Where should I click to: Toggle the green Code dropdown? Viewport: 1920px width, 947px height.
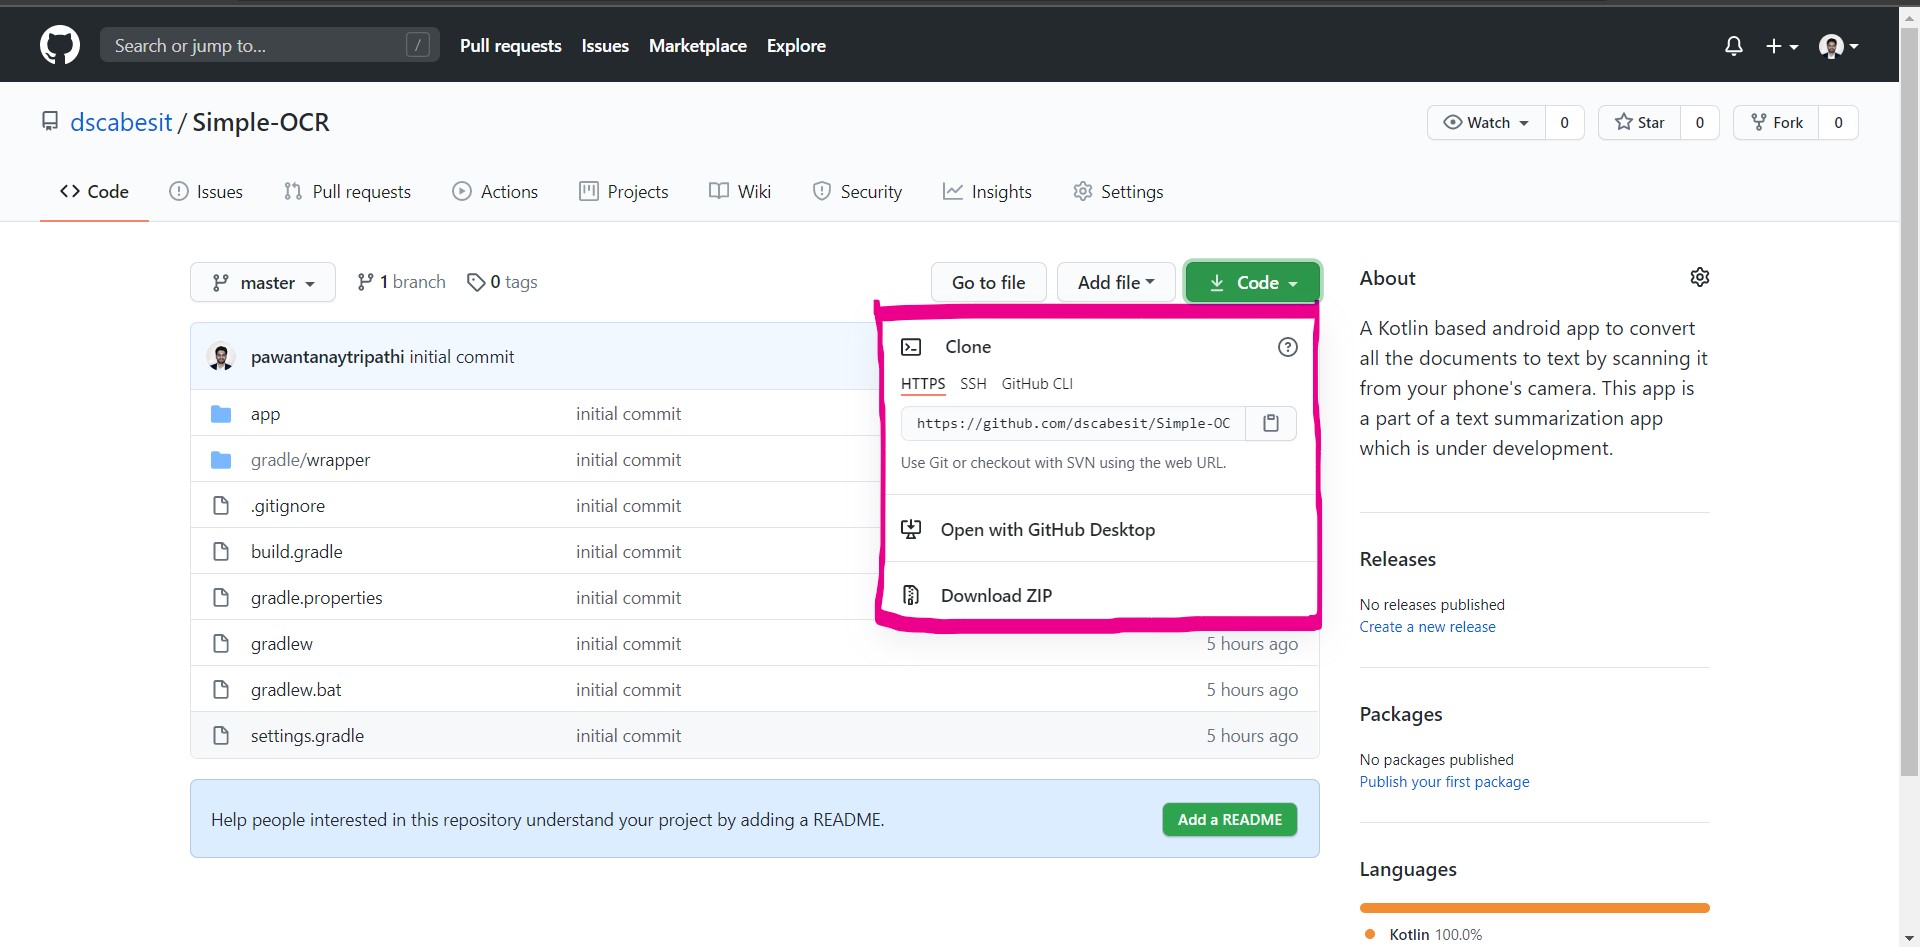click(x=1253, y=283)
